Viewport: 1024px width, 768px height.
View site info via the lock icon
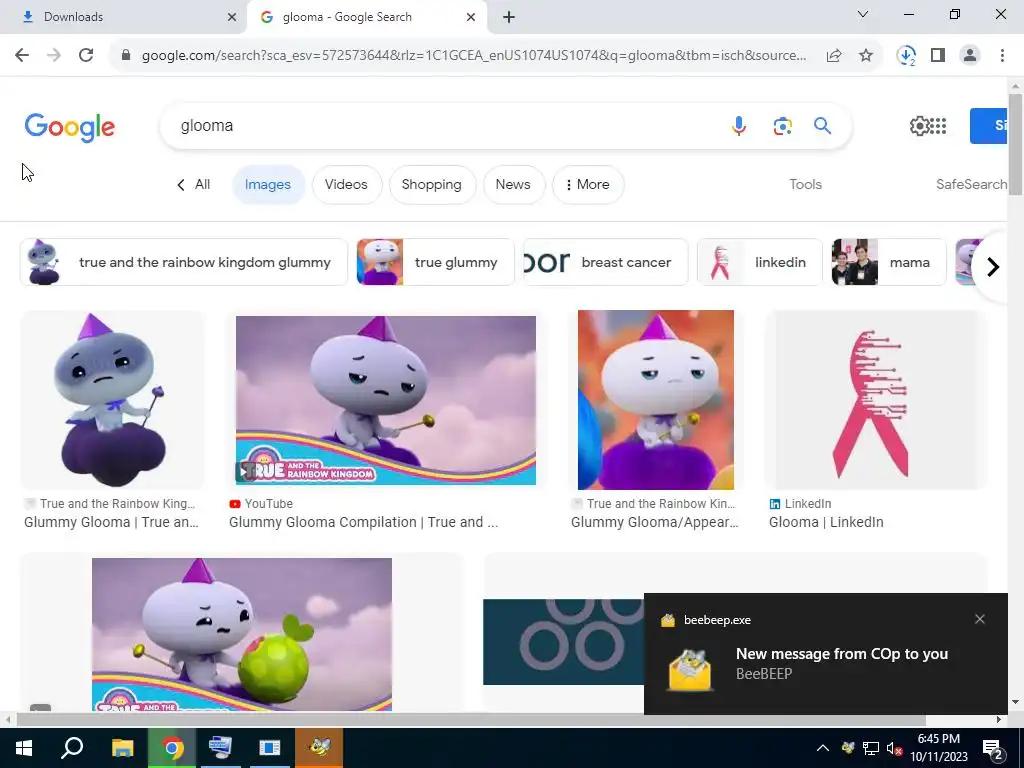point(126,56)
